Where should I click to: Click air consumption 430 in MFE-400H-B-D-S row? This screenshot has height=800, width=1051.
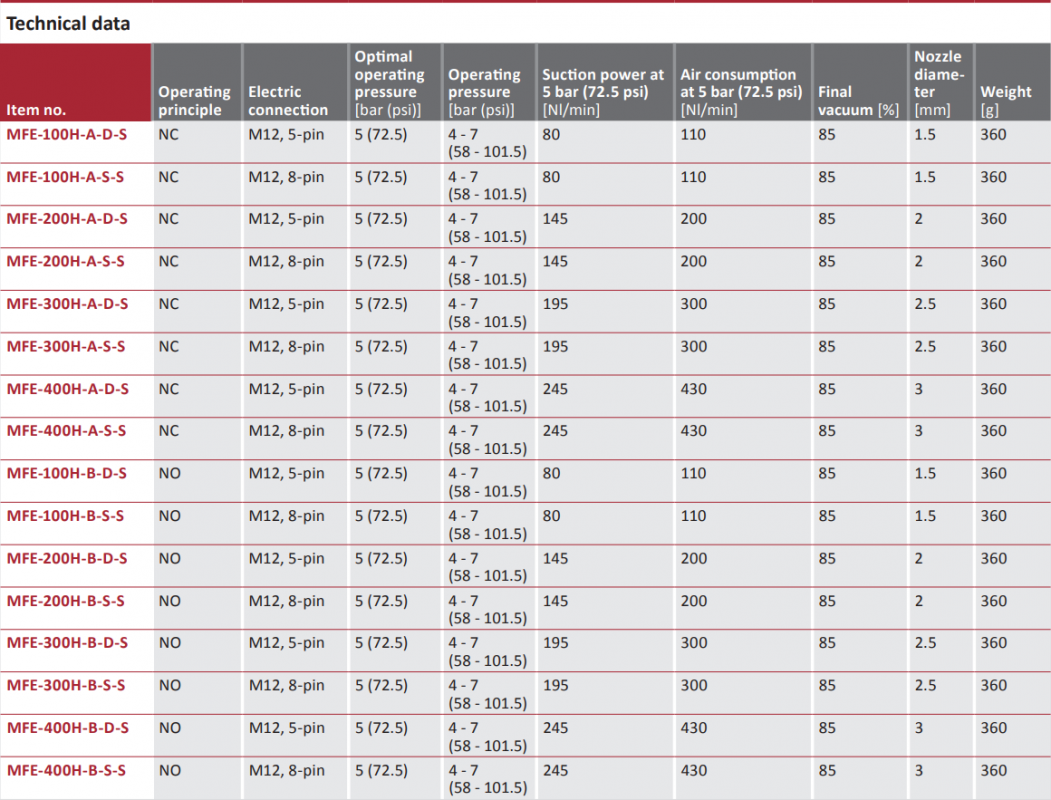[x=694, y=728]
